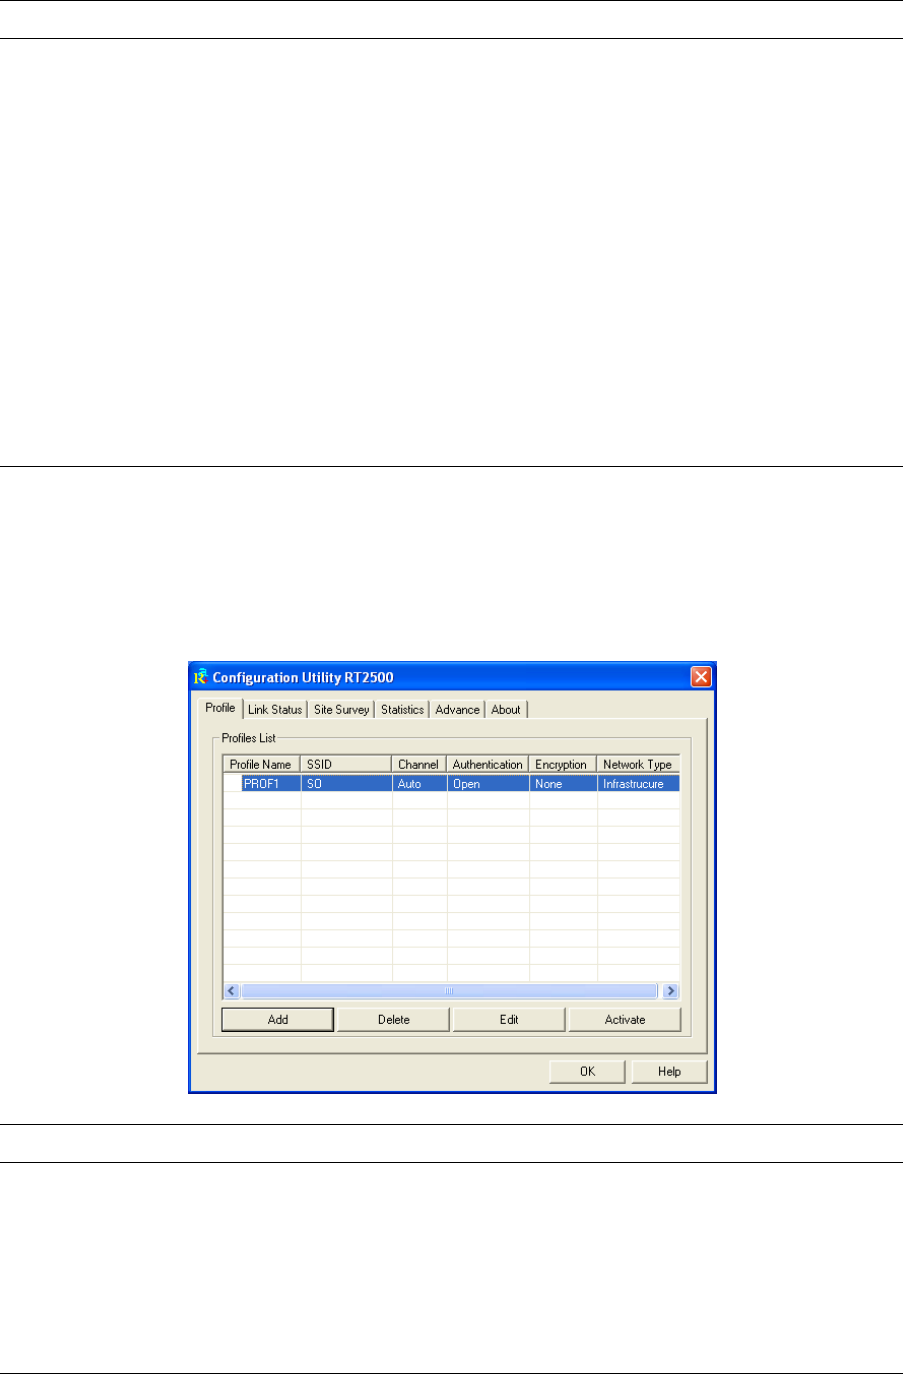Click the Configuration Utility RT2500 title icon

(200, 677)
